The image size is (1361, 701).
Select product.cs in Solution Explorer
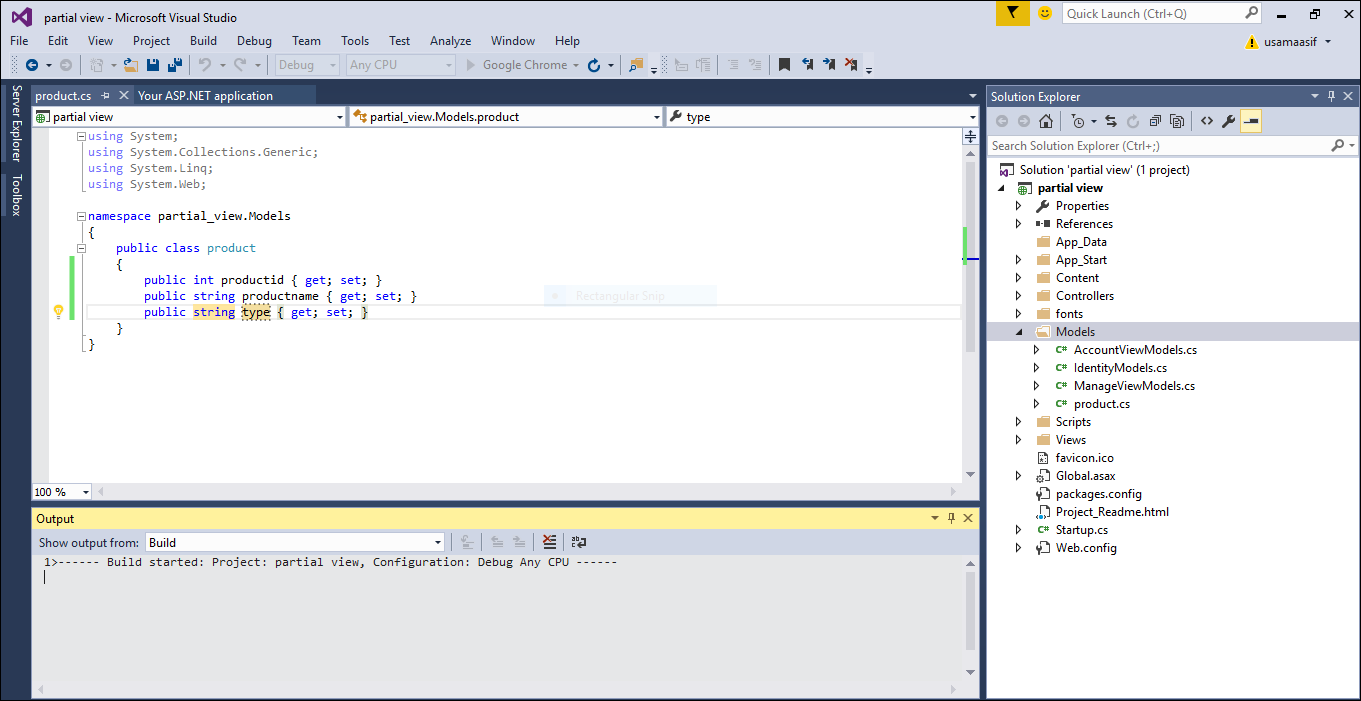point(1102,404)
